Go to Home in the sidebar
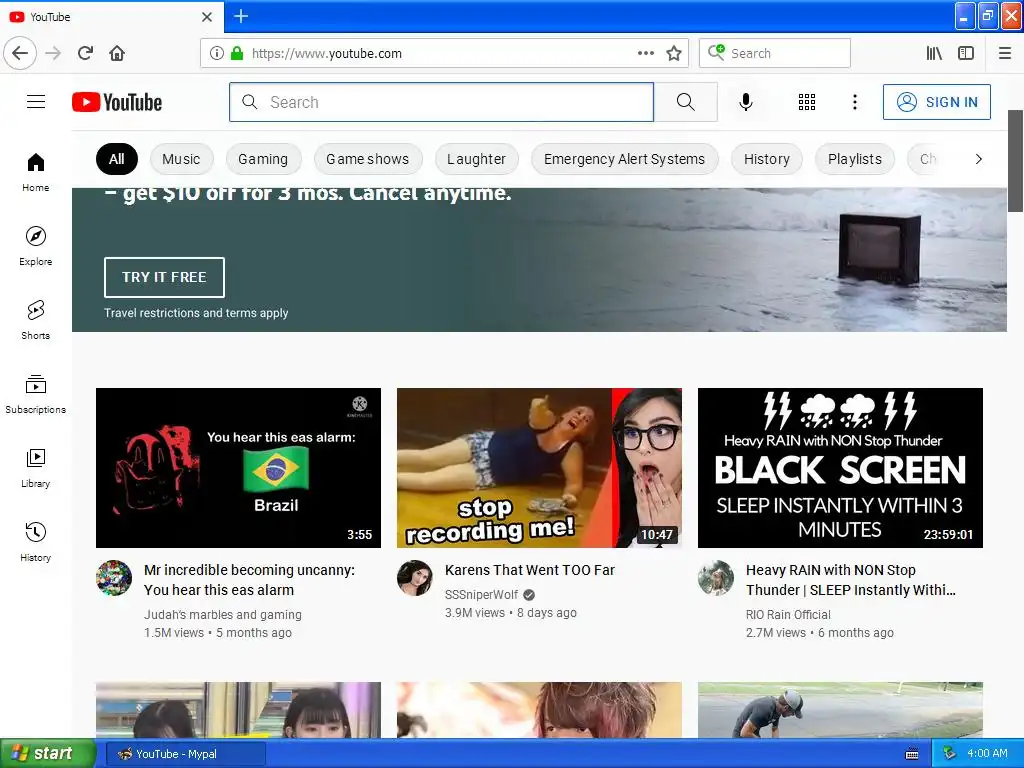The height and width of the screenshot is (768, 1024). pyautogui.click(x=36, y=172)
